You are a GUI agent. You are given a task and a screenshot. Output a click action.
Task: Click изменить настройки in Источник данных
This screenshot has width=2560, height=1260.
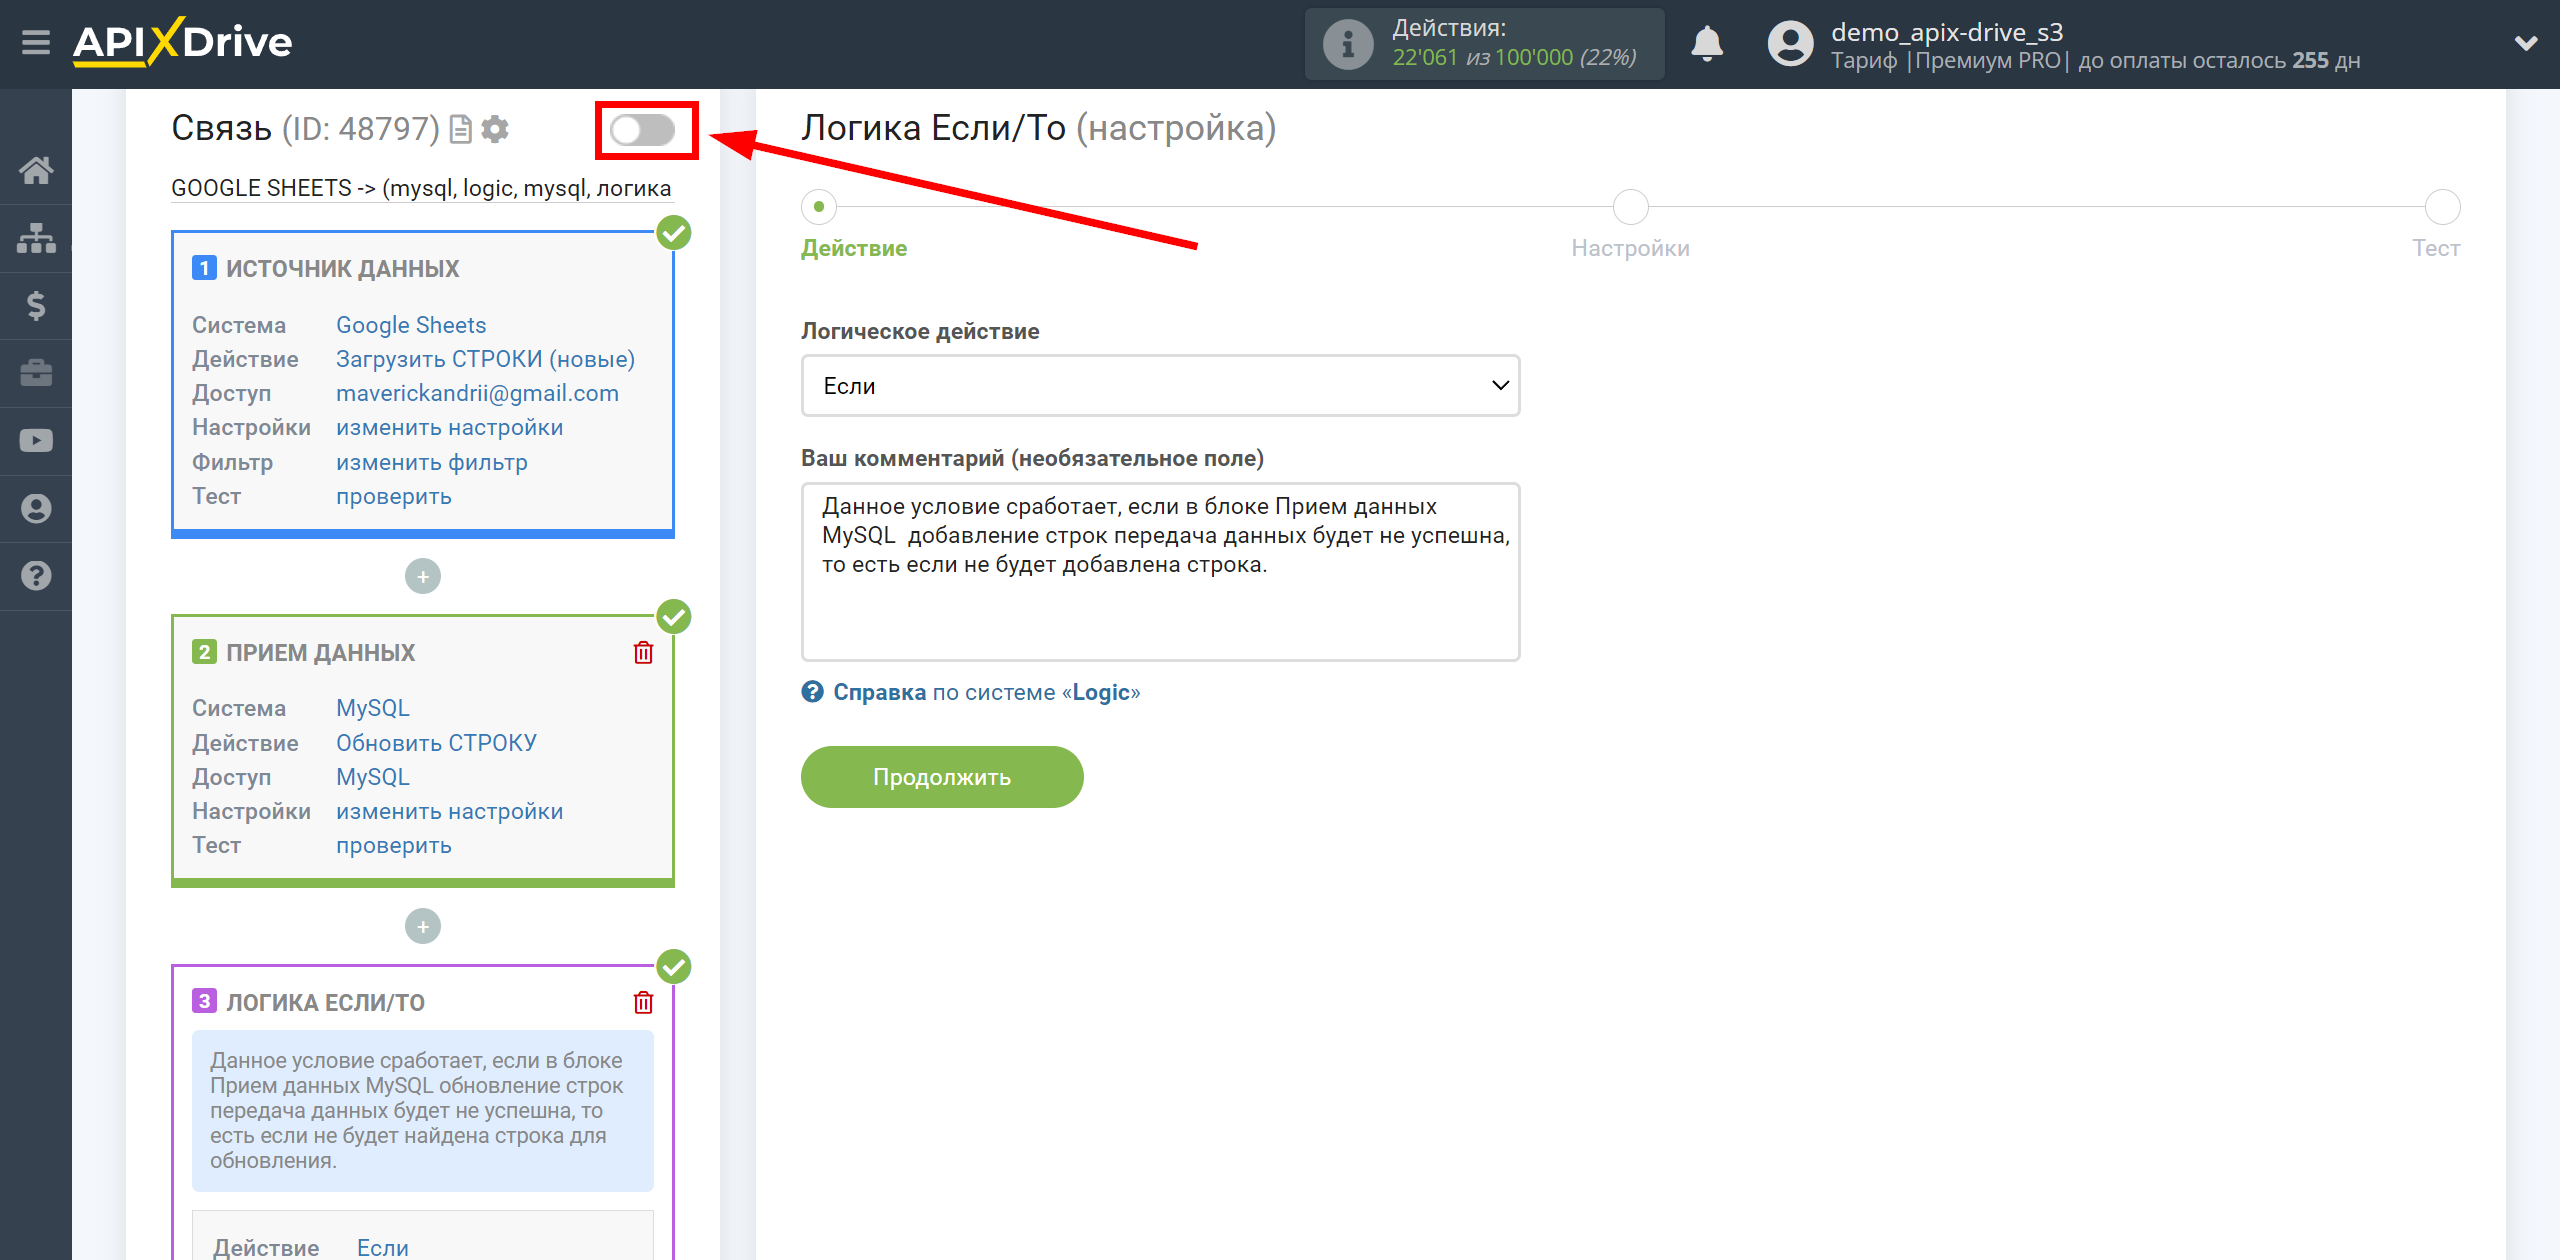449,427
